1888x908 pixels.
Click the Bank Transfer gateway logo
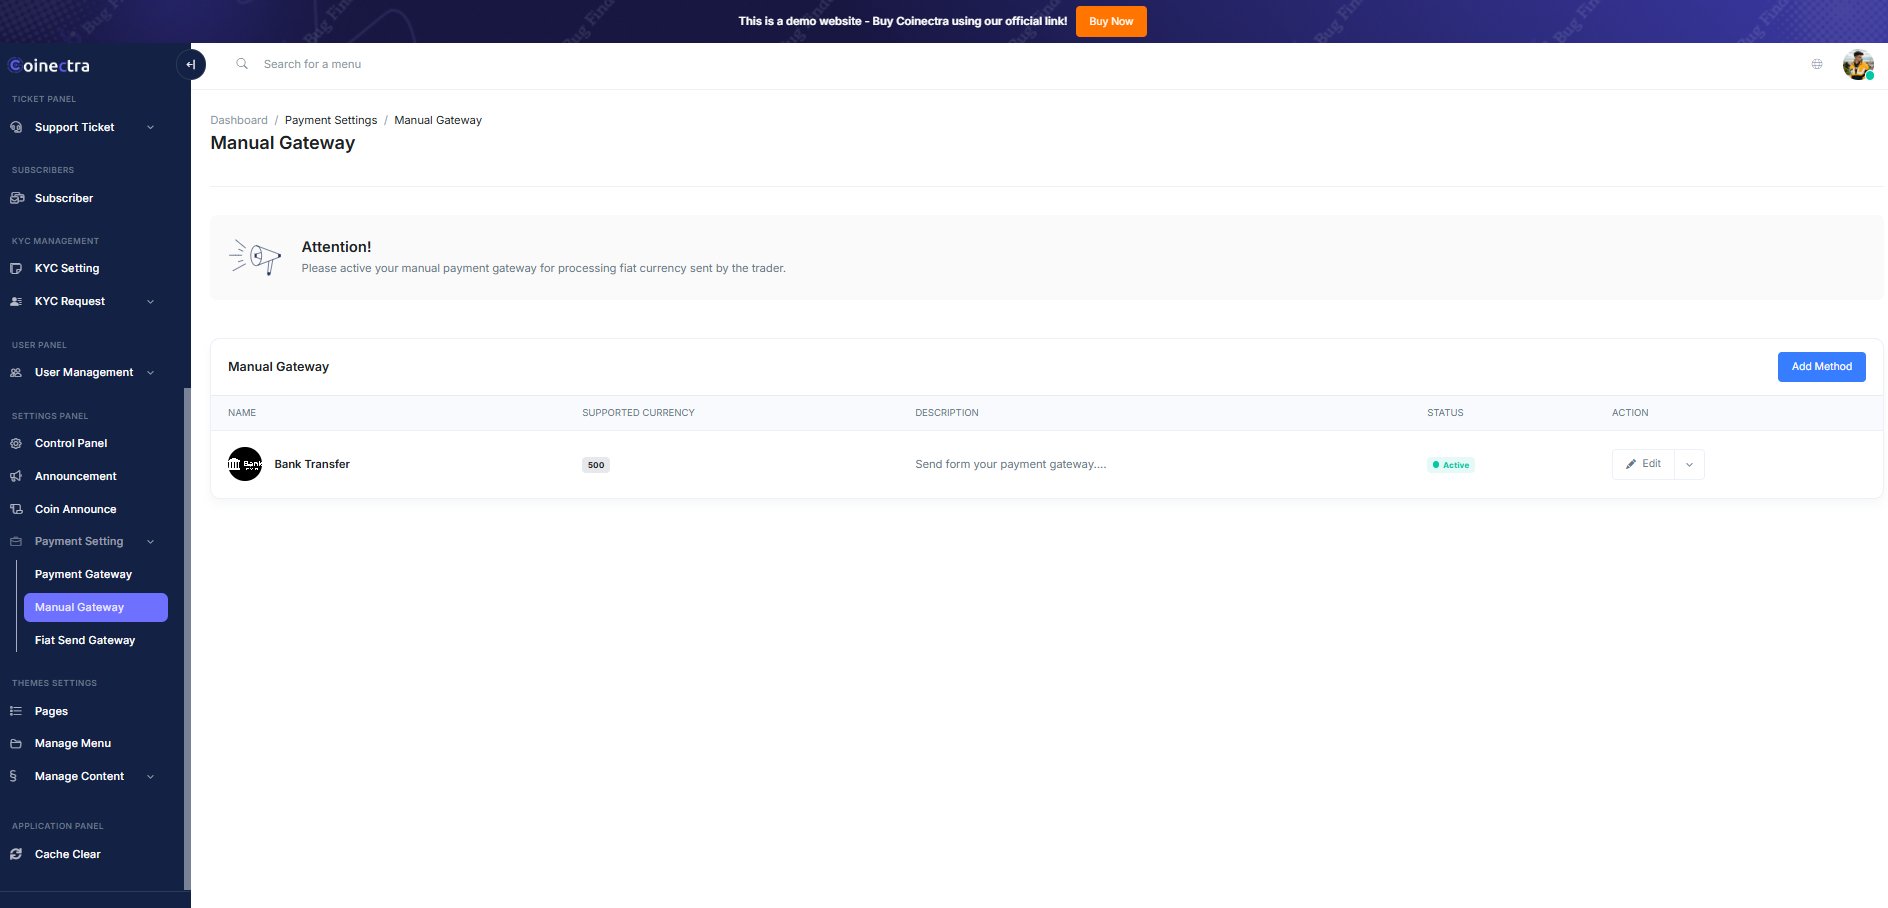tap(245, 464)
